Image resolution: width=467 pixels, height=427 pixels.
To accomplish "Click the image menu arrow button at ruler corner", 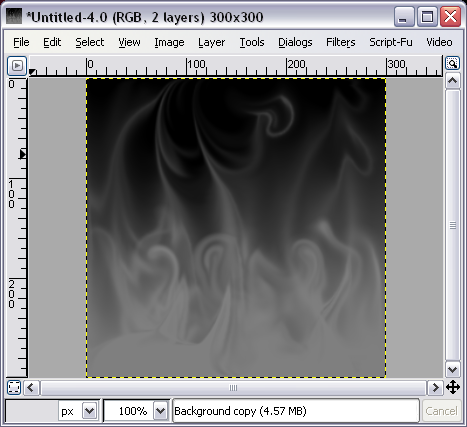I will click(x=17, y=66).
